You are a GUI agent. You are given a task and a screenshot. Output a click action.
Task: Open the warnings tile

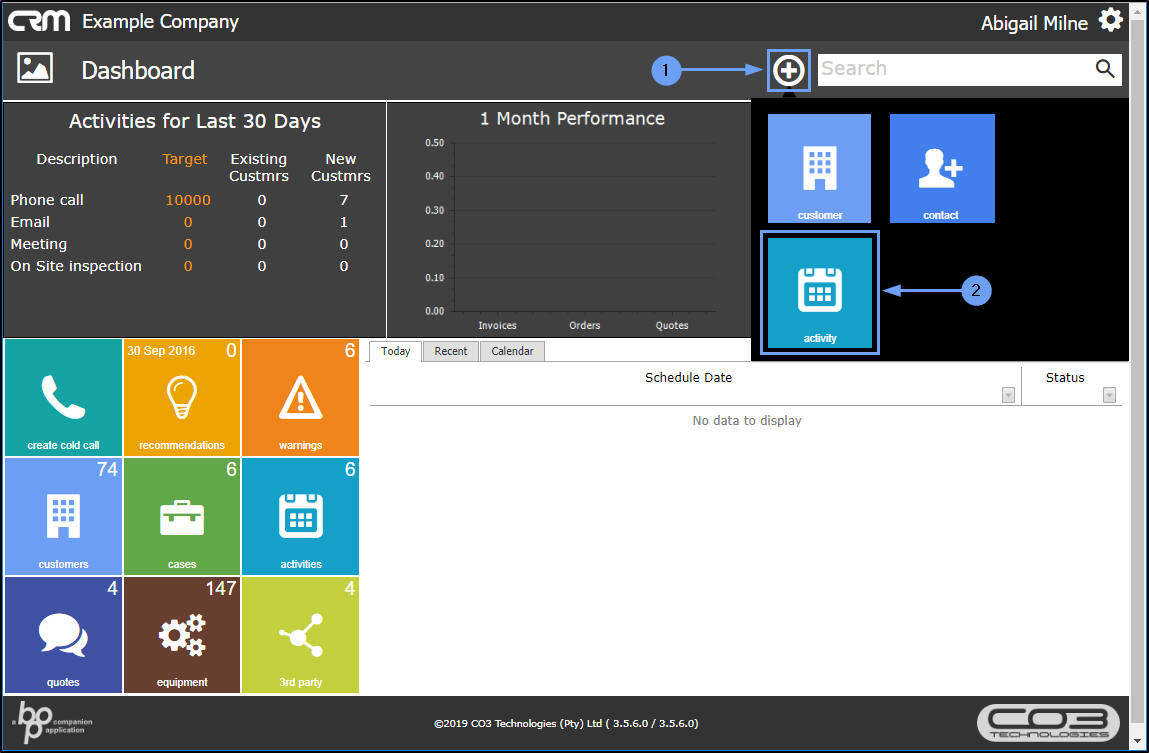pyautogui.click(x=300, y=397)
